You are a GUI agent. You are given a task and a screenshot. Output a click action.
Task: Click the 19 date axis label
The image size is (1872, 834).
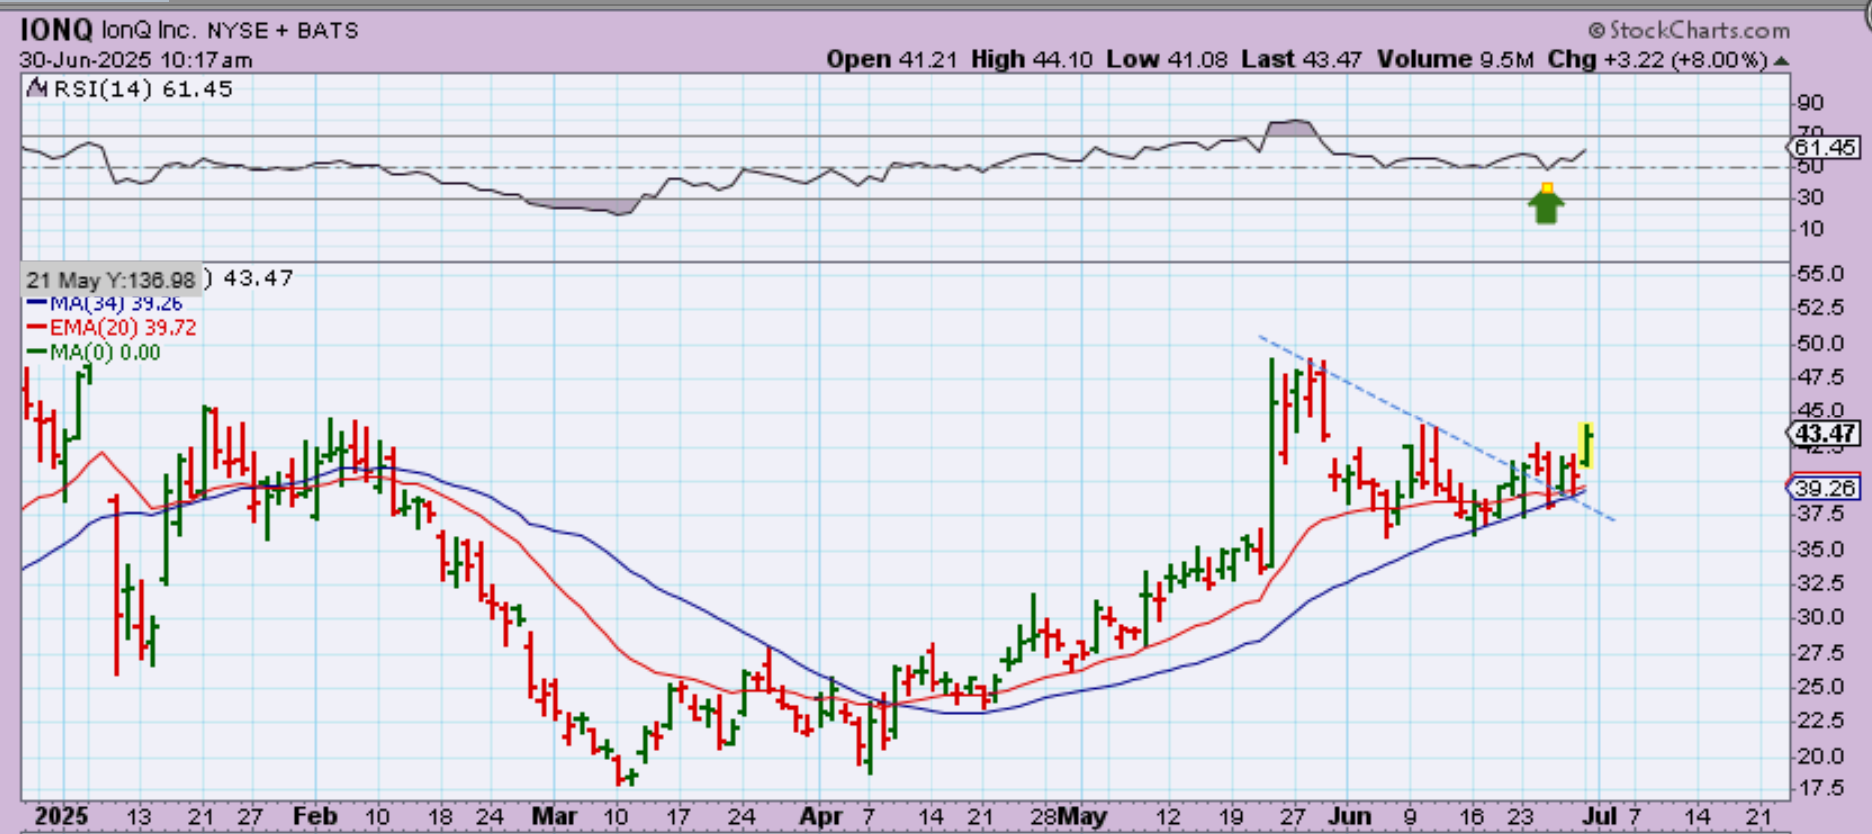(1231, 816)
